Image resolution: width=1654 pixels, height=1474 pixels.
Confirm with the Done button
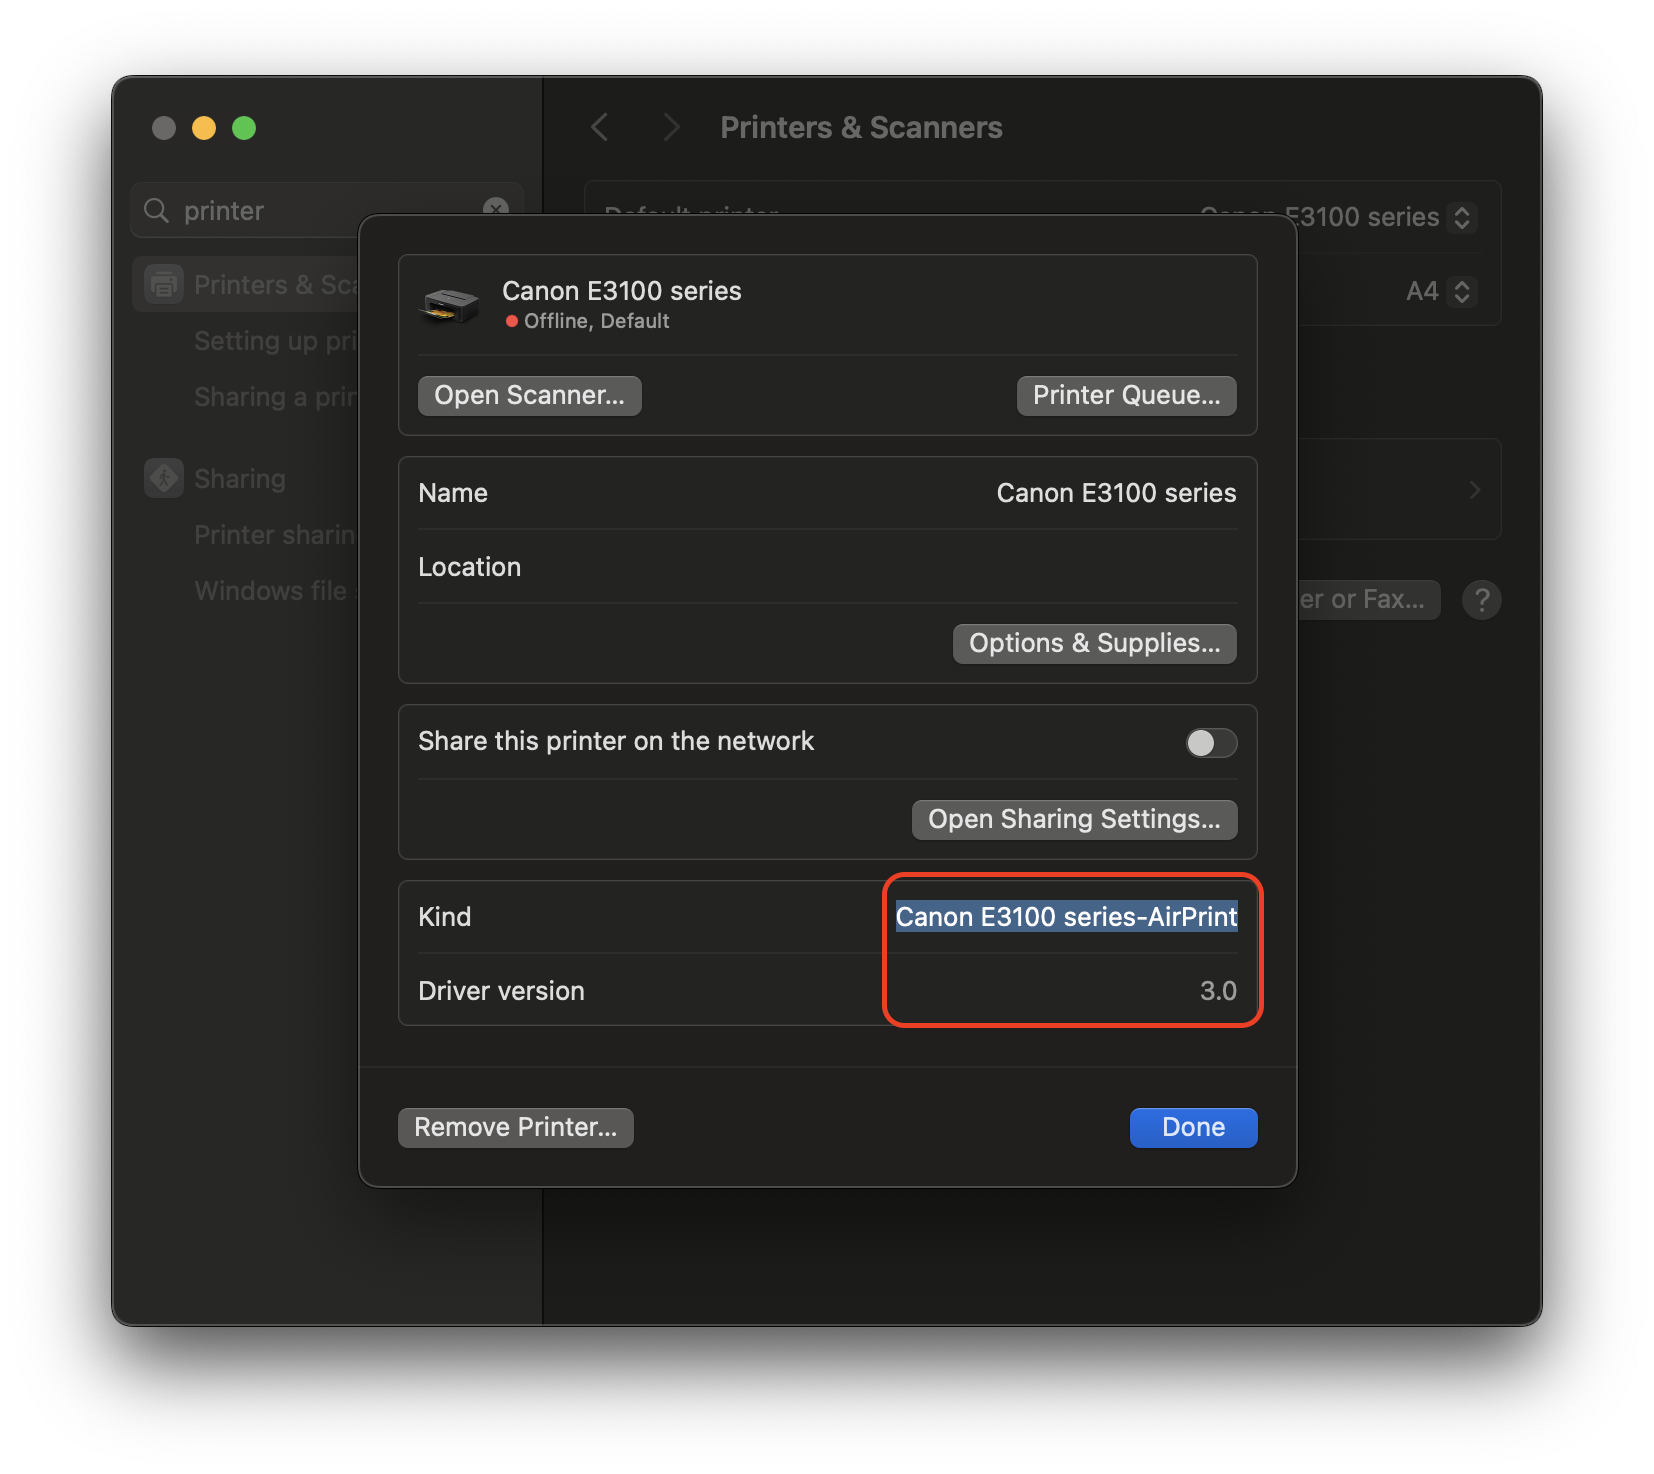[1193, 1127]
